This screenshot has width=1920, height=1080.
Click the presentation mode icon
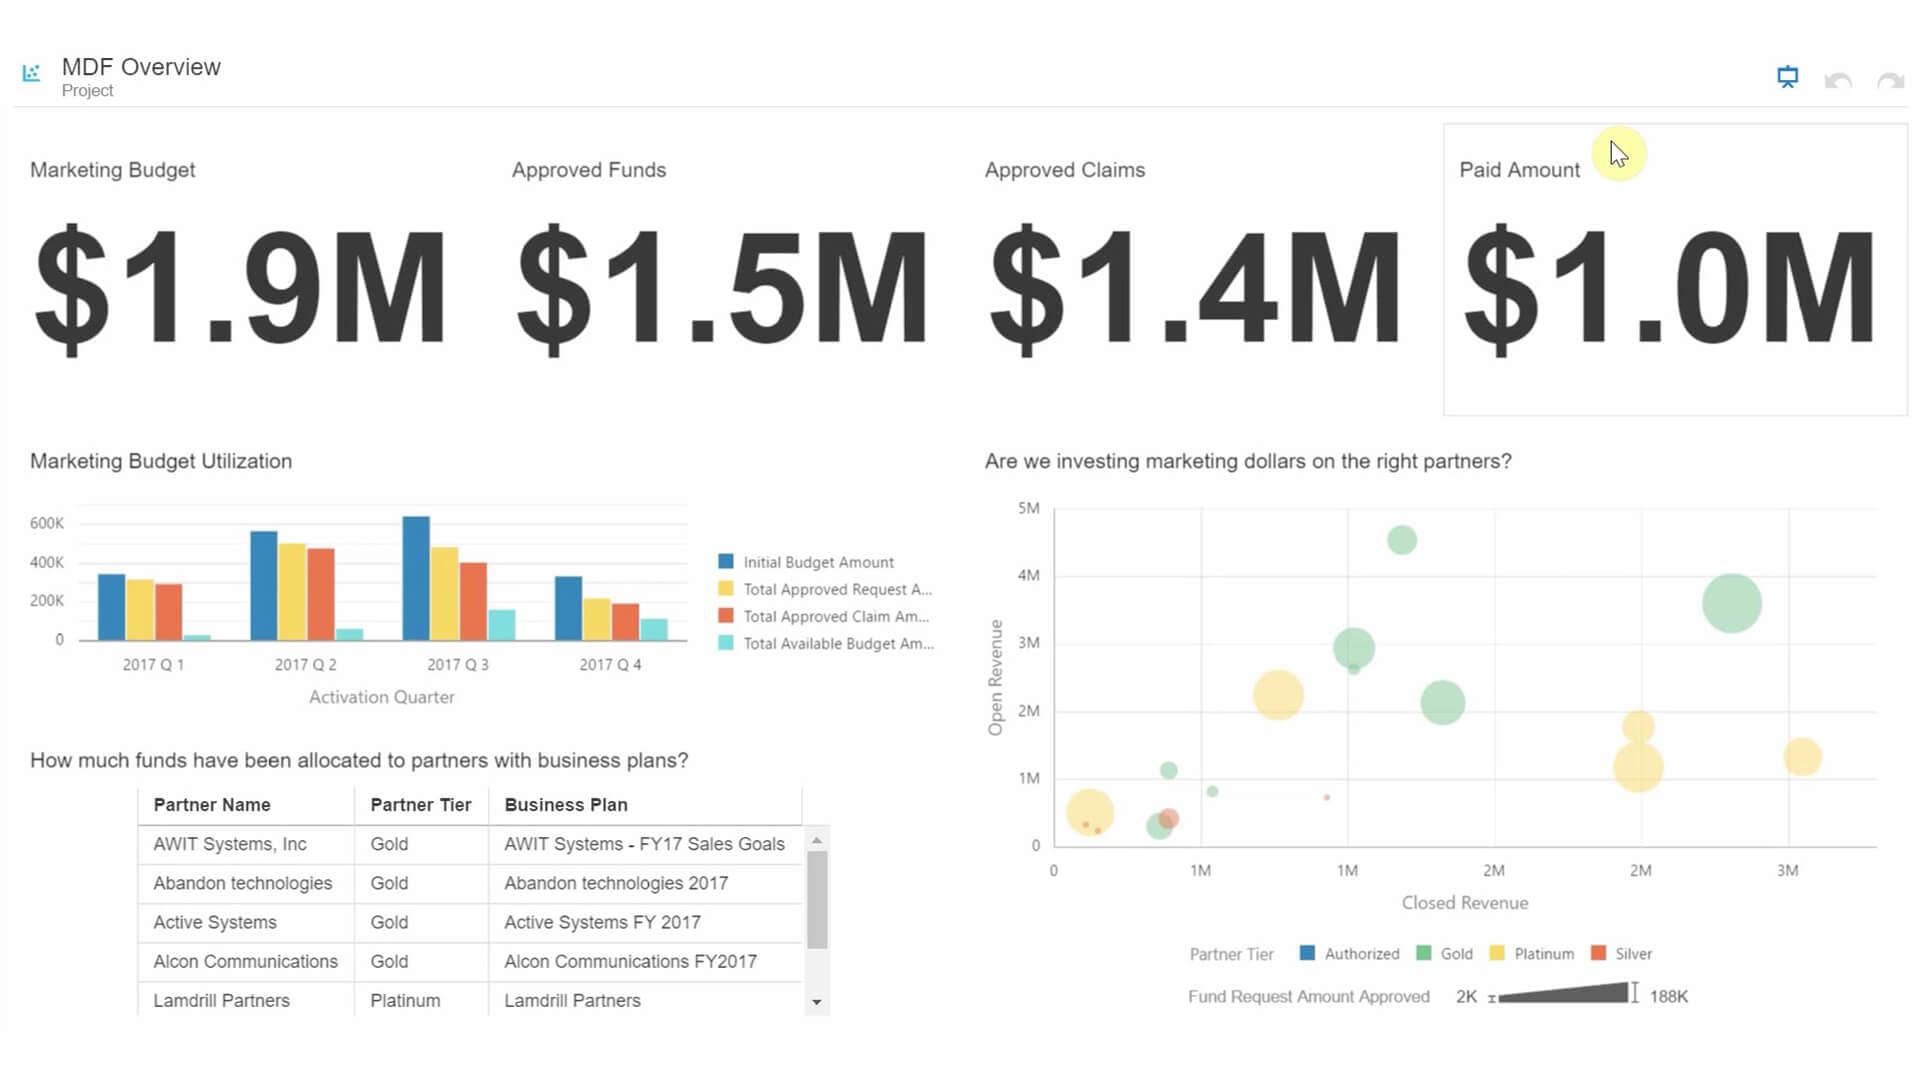point(1787,77)
